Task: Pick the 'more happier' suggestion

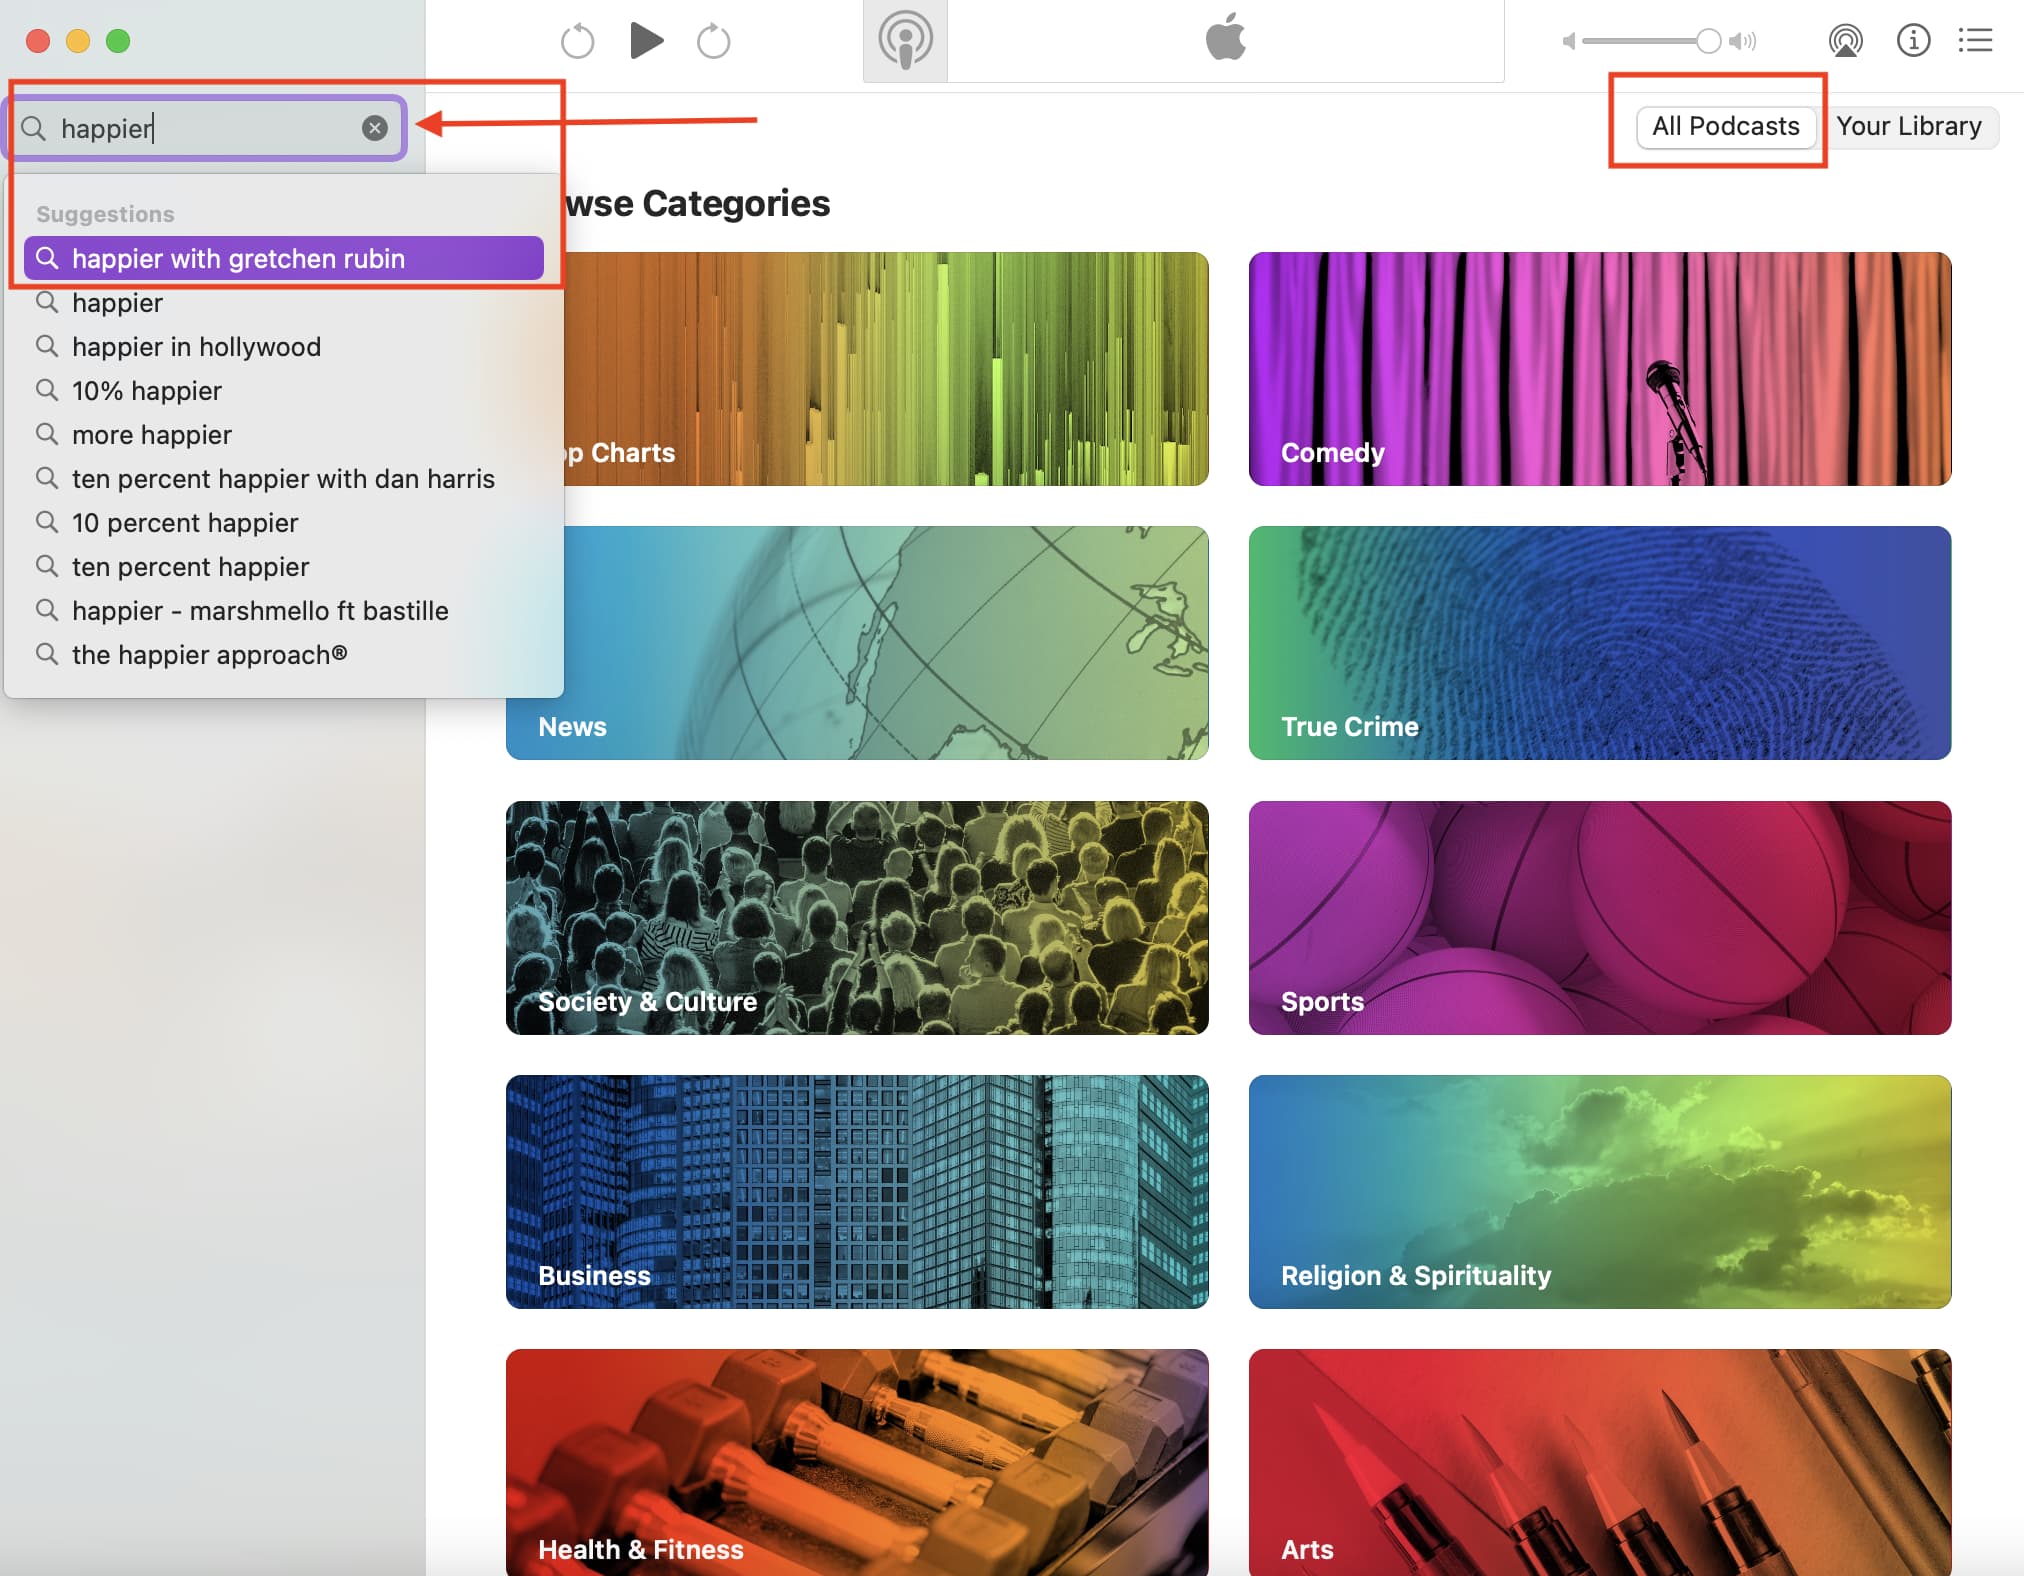Action: point(284,434)
